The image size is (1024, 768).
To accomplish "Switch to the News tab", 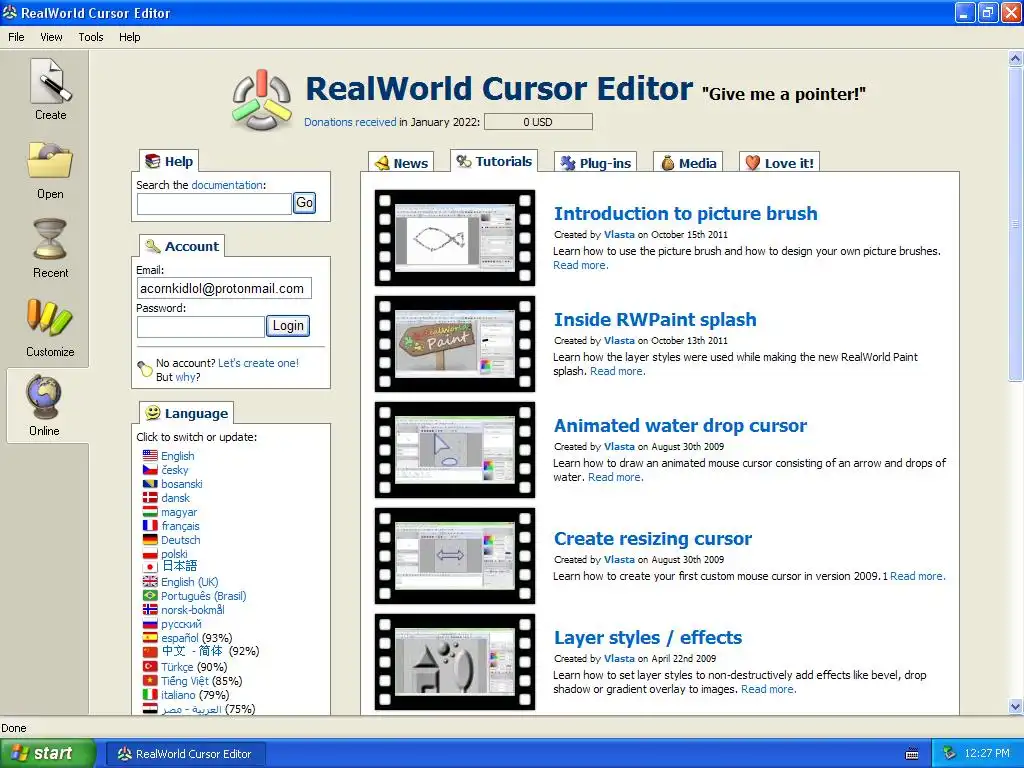I will 401,163.
